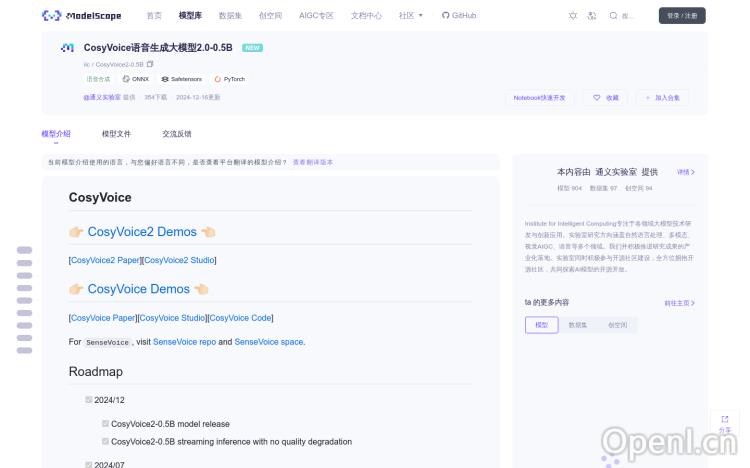Select the 数据集 tab under more content
Viewport: 750px width, 468px height.
click(x=578, y=325)
